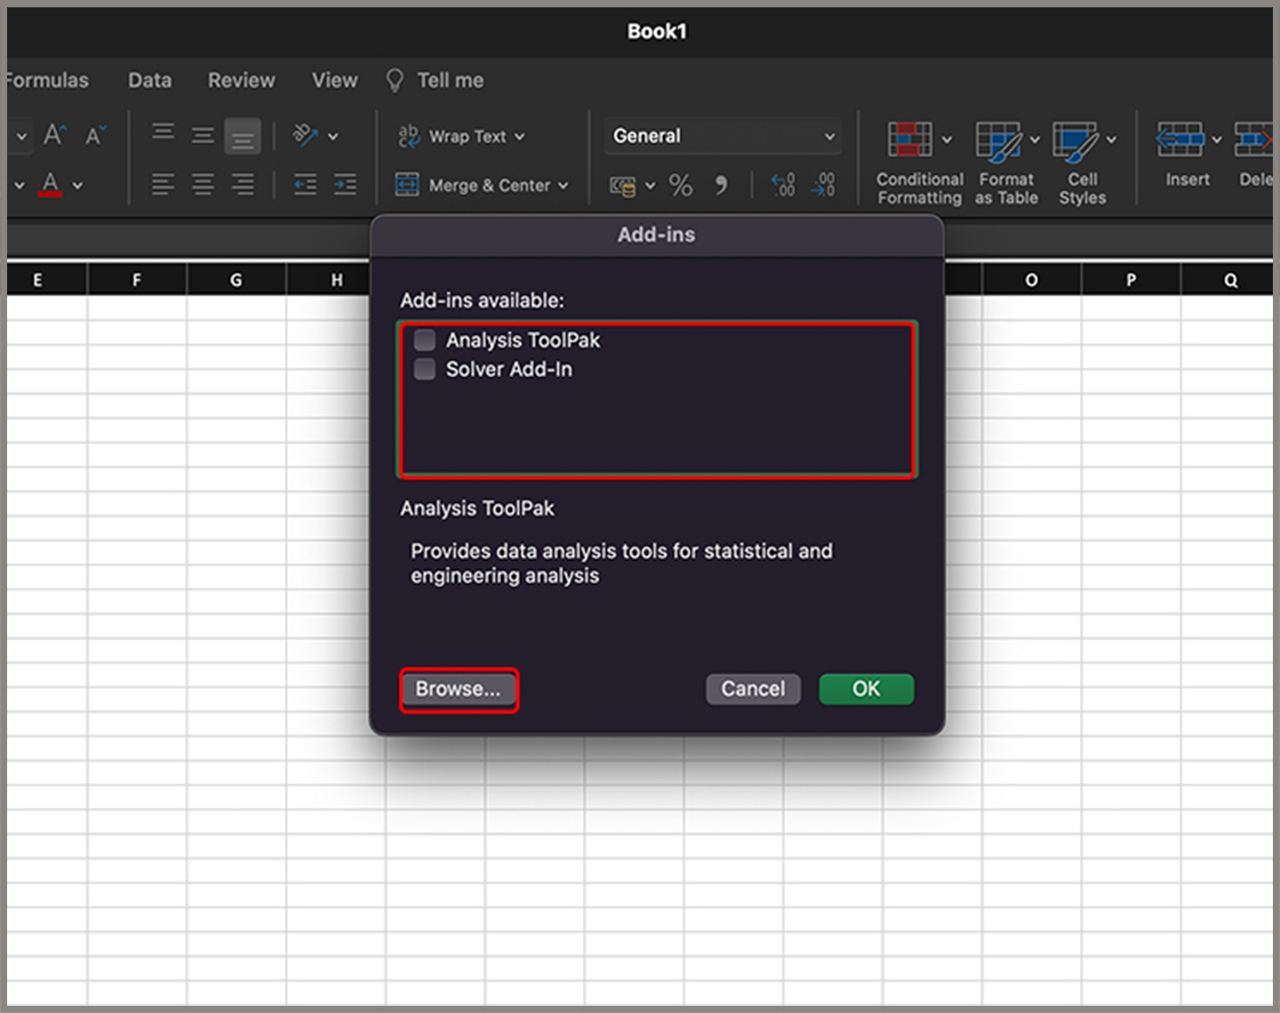The width and height of the screenshot is (1280, 1013).
Task: Expand the Conditional Formatting dropdown arrow
Action: pyautogui.click(x=947, y=140)
